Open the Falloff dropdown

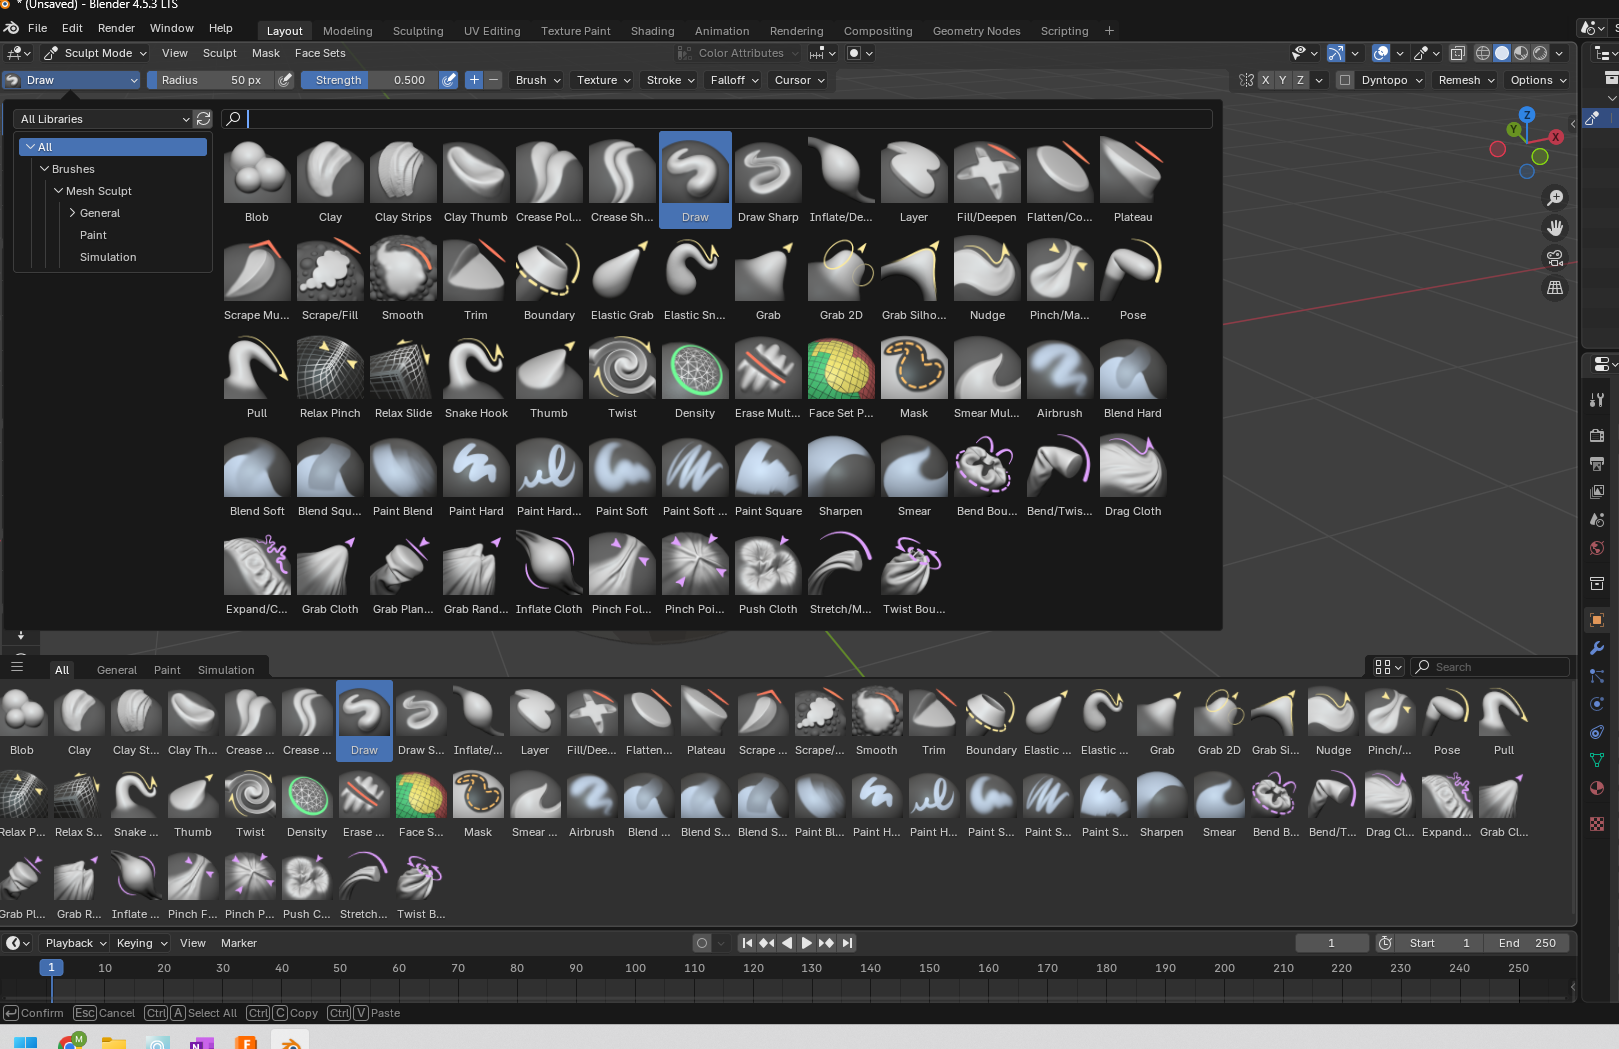(734, 80)
